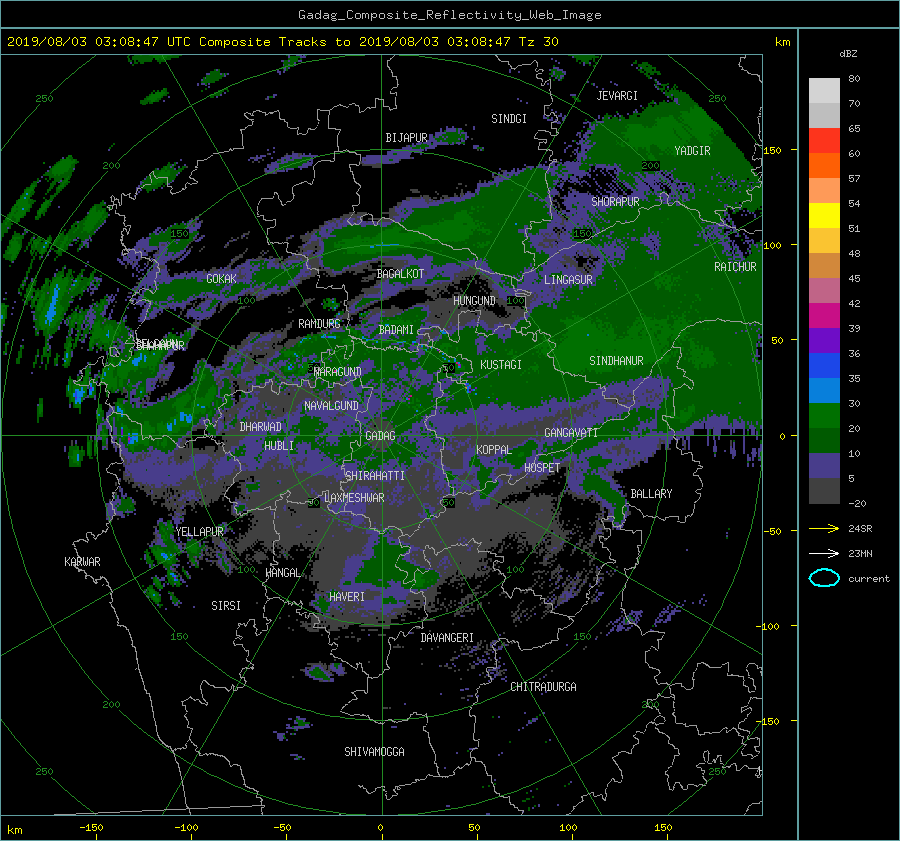This screenshot has height=841, width=900.
Task: Click the GOKAK city label
Action: [221, 279]
